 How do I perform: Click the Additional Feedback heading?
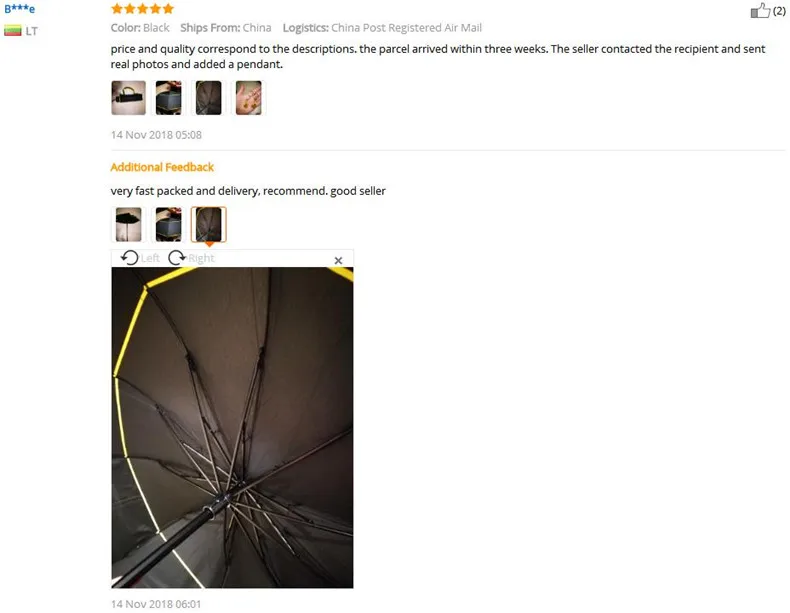162,167
